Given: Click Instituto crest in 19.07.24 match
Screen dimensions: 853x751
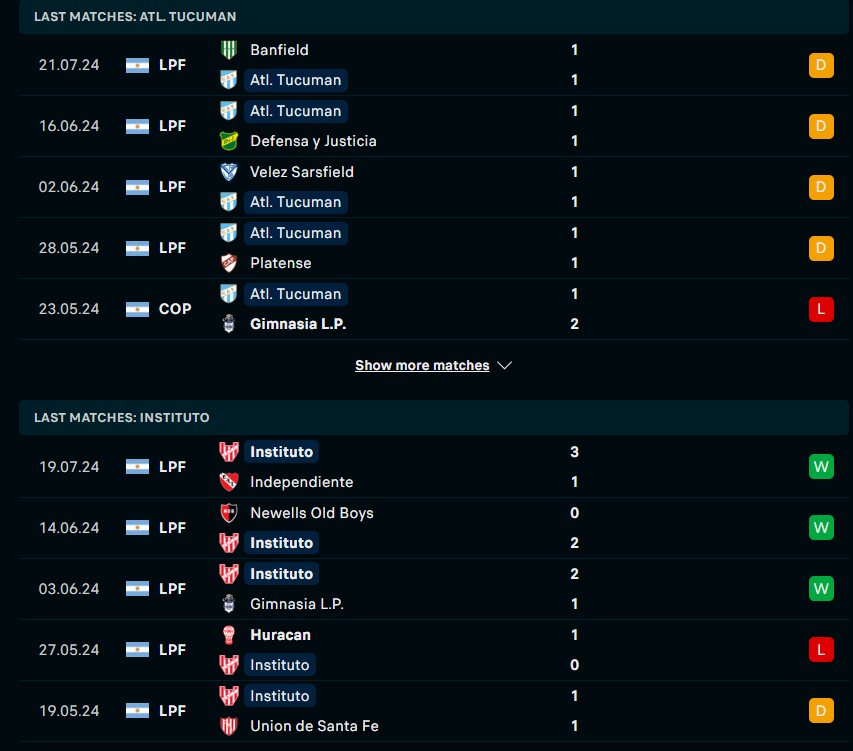Looking at the screenshot, I should click(228, 452).
